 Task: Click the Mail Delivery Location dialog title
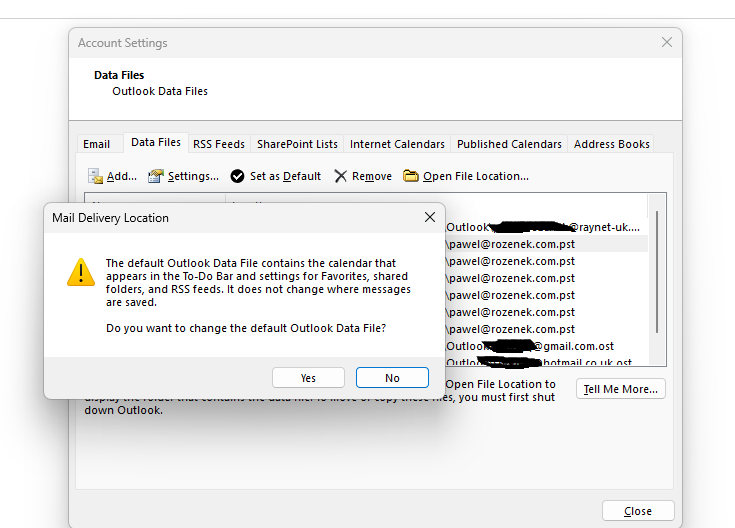[110, 218]
